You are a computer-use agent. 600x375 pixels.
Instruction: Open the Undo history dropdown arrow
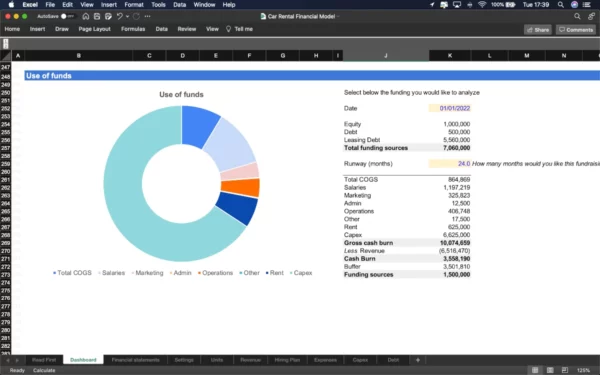[127, 16]
